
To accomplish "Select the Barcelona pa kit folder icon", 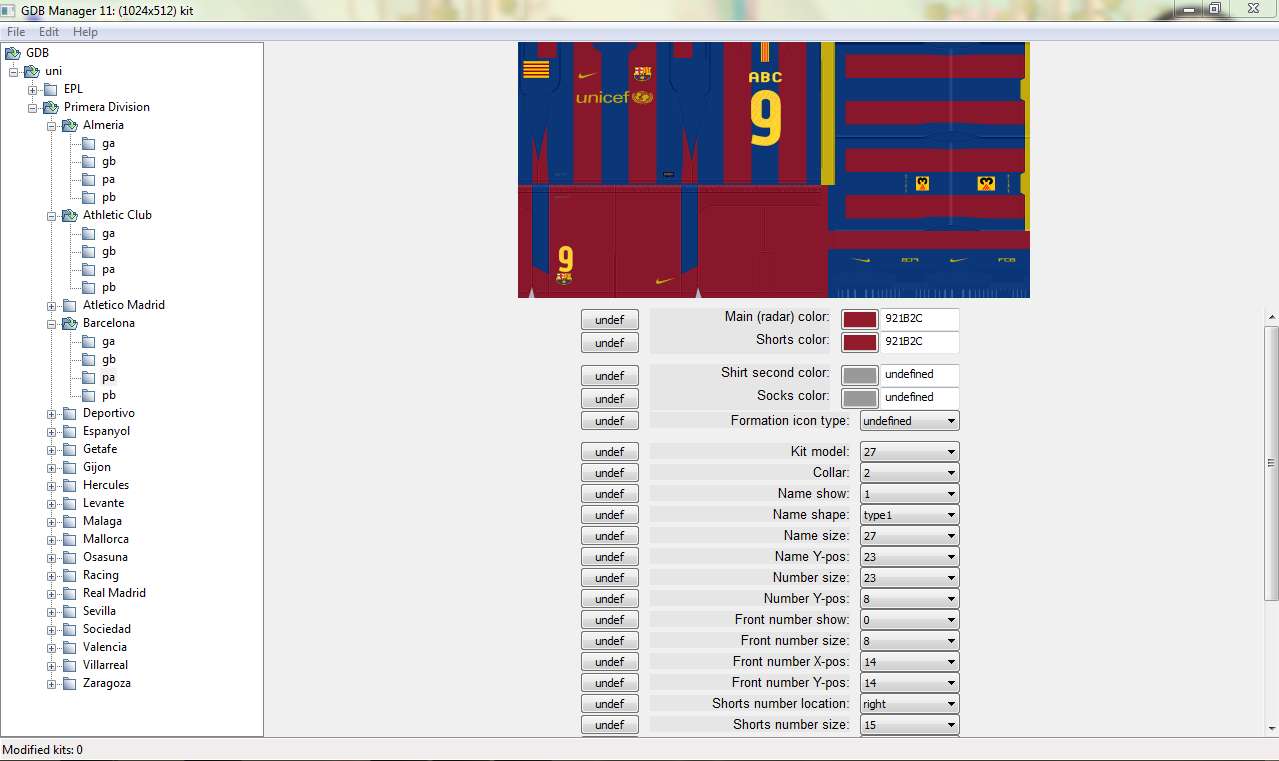I will pyautogui.click(x=89, y=378).
